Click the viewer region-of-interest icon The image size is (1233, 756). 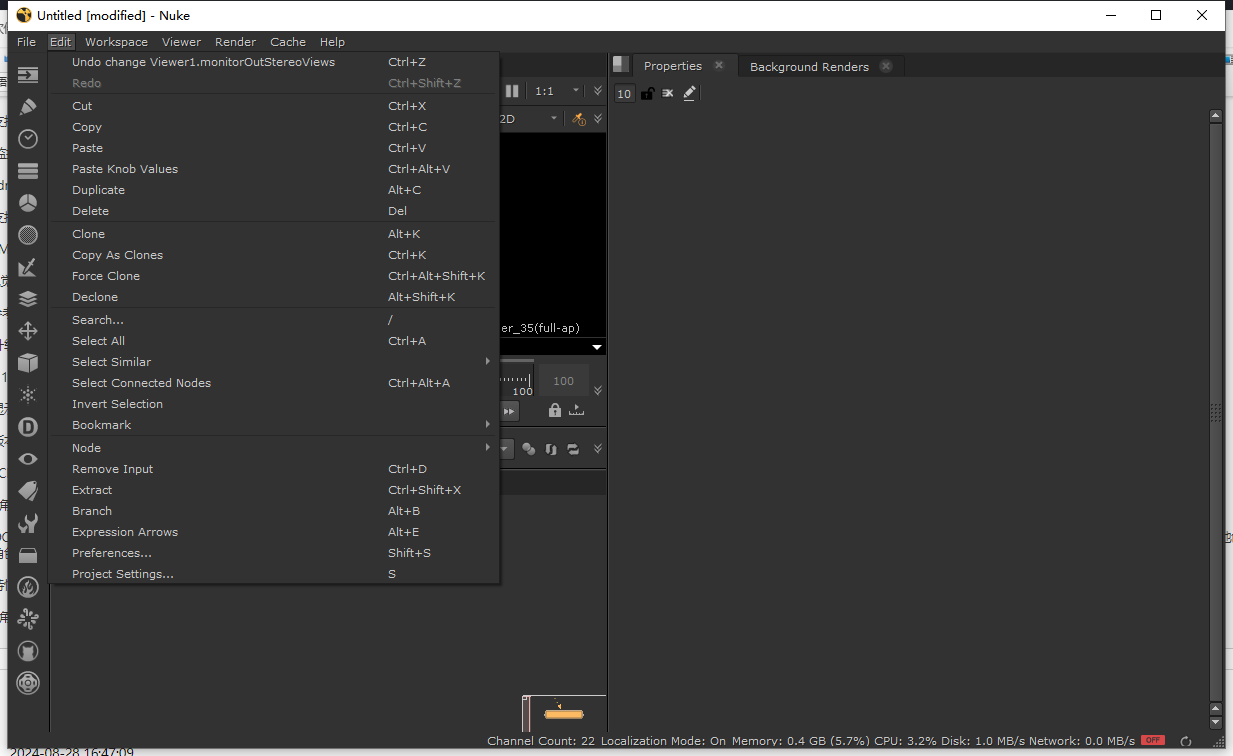[x=578, y=119]
